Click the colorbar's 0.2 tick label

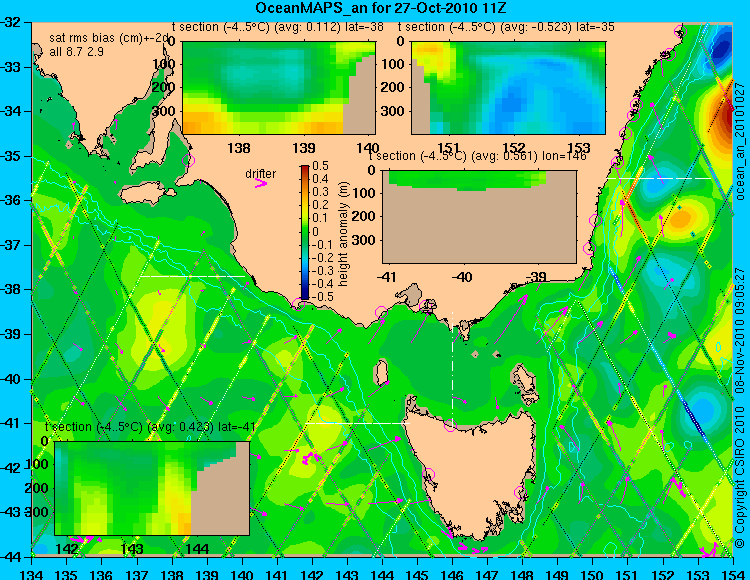pos(320,205)
